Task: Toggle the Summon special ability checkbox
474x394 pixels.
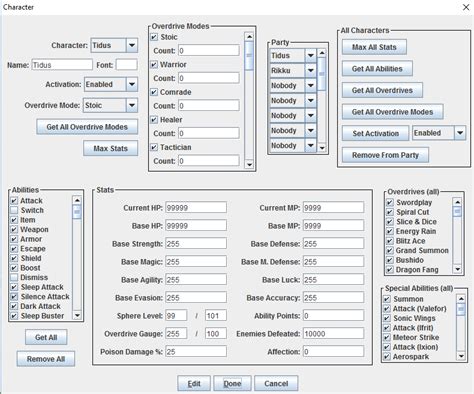Action: tap(387, 299)
